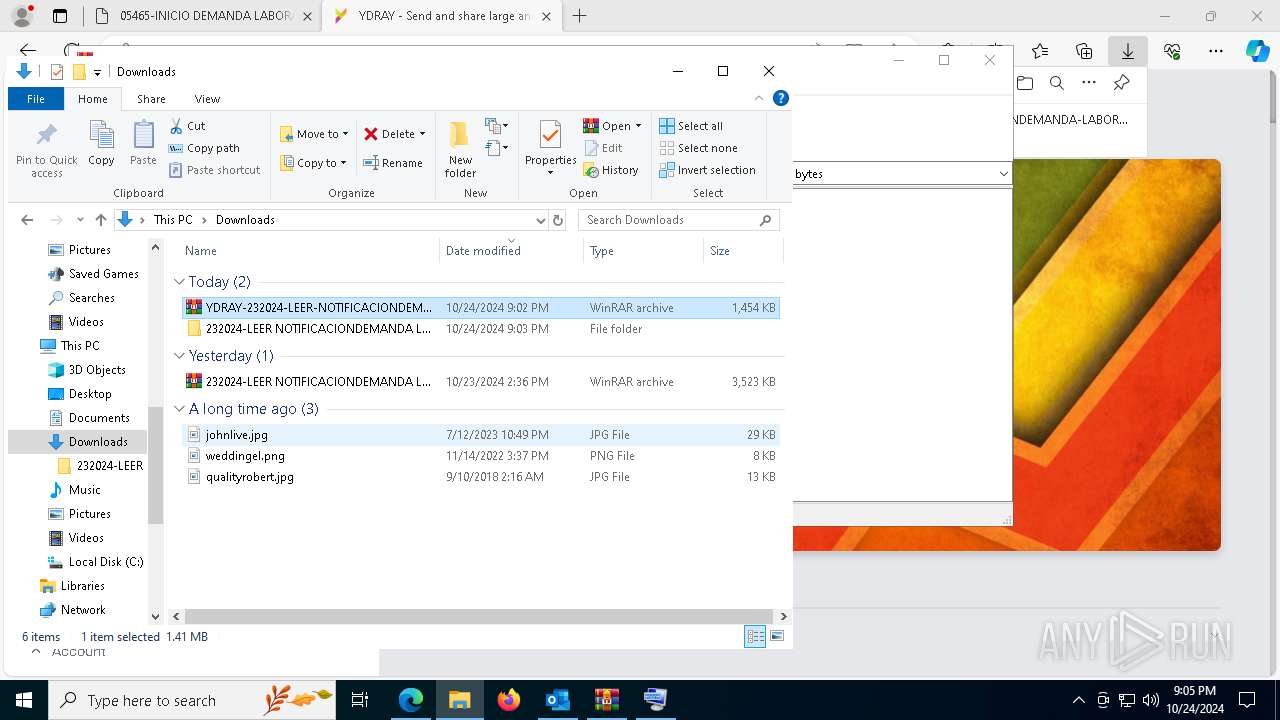Screen dimensions: 1280x720
Task: Open WinRAR from the taskbar
Action: [606, 700]
